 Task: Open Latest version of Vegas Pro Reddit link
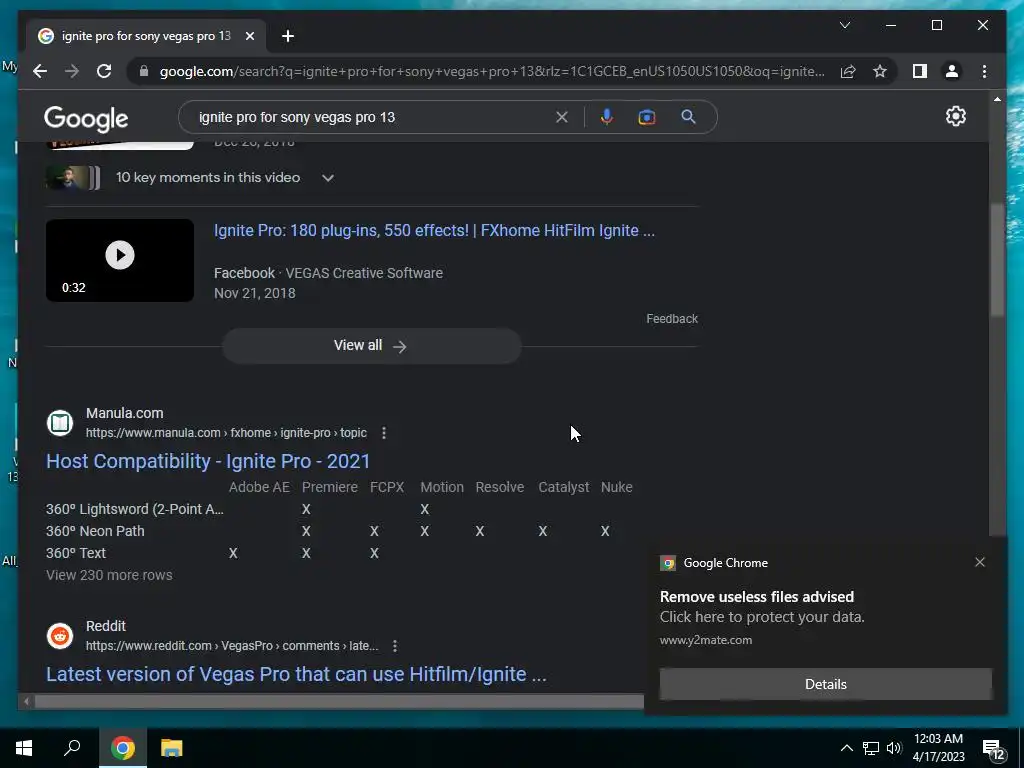pos(296,674)
